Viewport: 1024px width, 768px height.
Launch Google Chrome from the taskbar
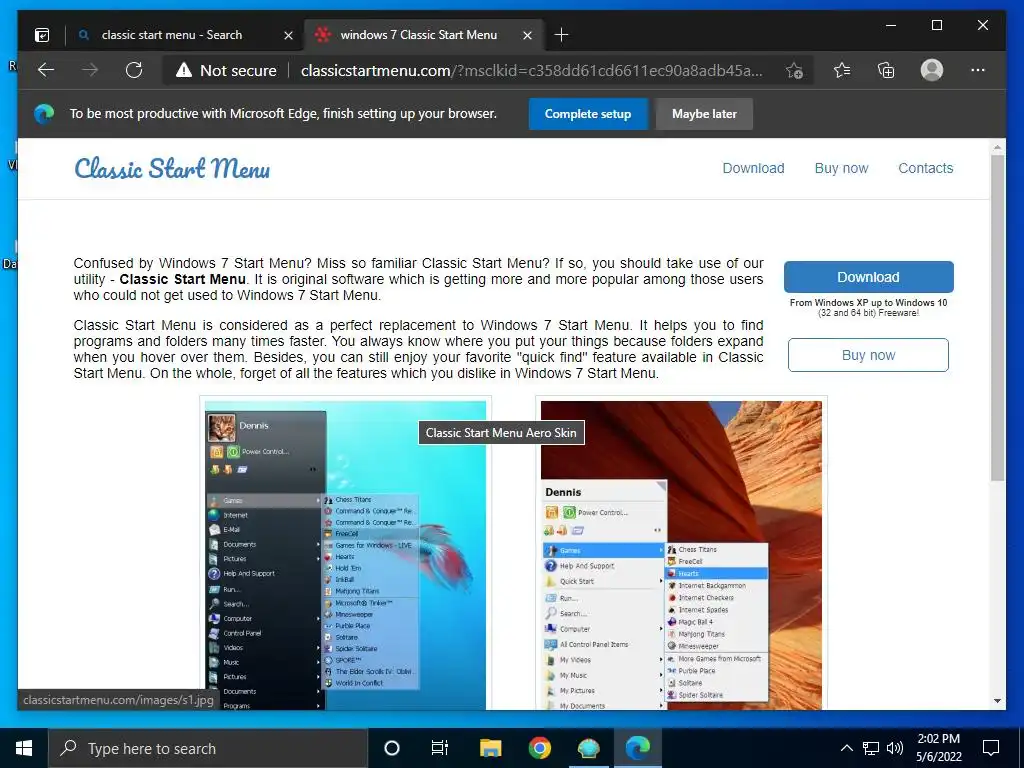coord(539,748)
